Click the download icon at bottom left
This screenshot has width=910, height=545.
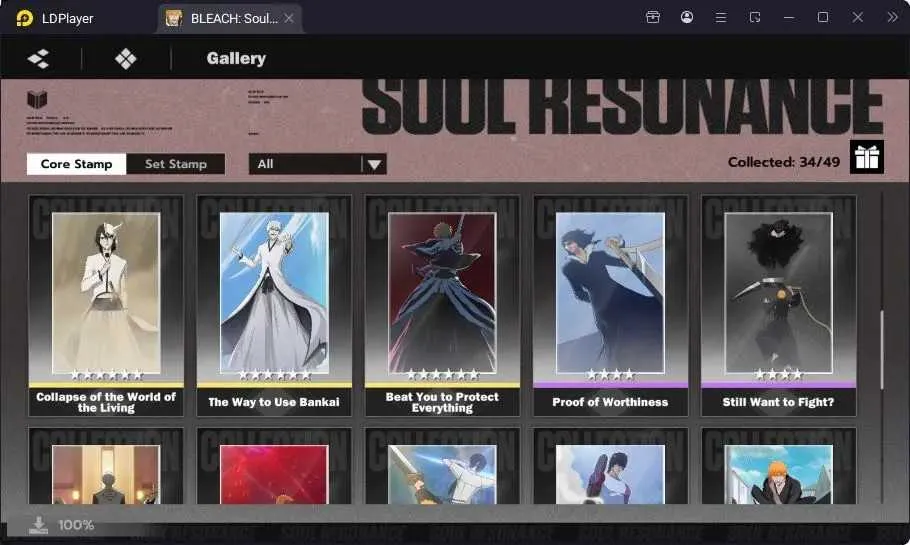pyautogui.click(x=39, y=525)
